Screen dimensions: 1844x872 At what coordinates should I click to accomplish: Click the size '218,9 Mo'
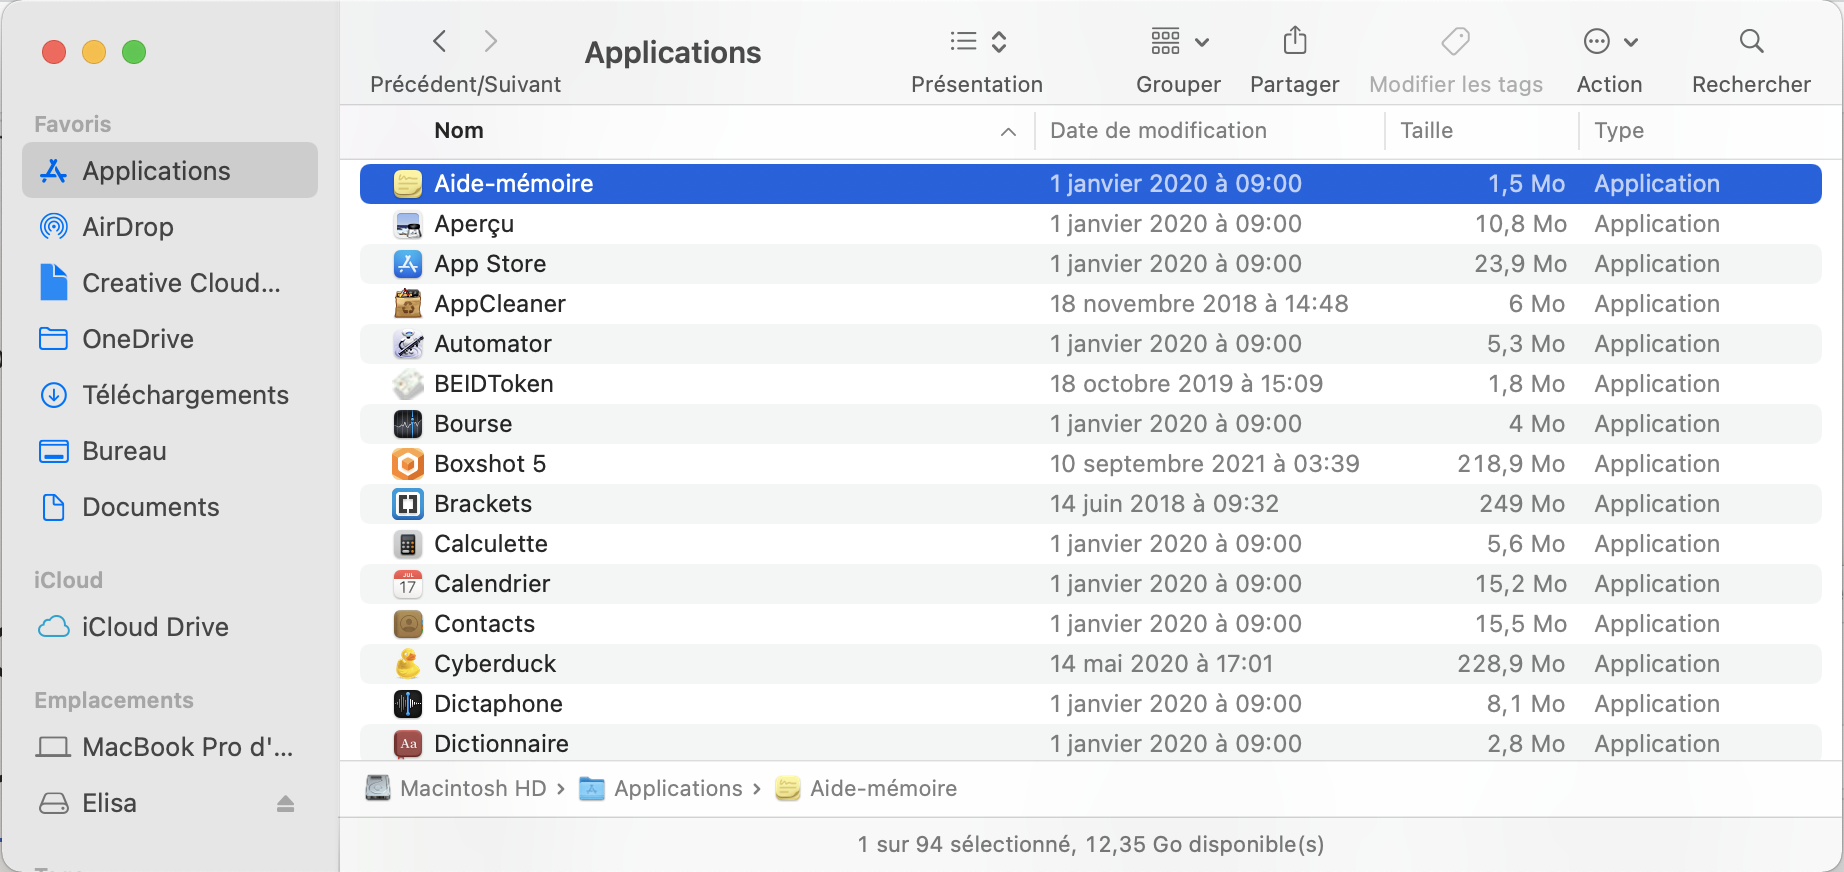tap(1512, 464)
